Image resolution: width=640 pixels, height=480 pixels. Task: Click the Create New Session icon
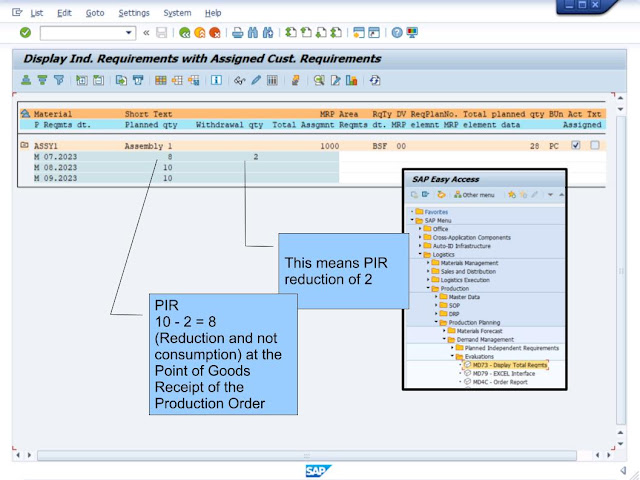pos(359,32)
